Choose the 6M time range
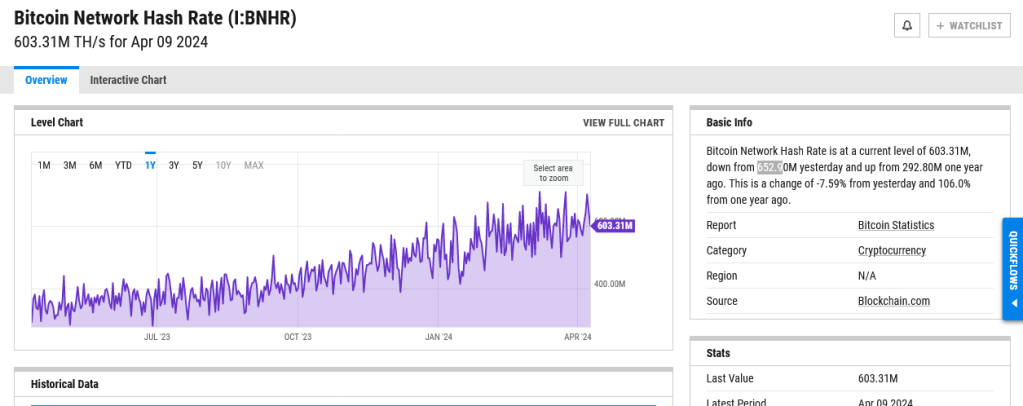 coord(96,165)
